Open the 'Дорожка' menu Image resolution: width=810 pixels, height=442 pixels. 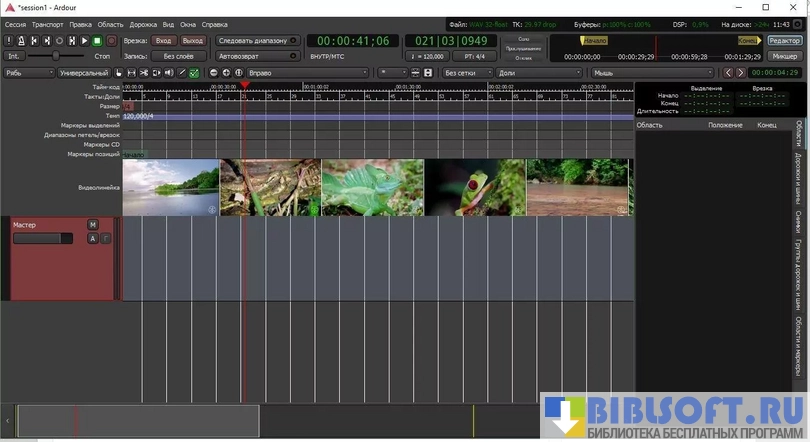tap(144, 22)
